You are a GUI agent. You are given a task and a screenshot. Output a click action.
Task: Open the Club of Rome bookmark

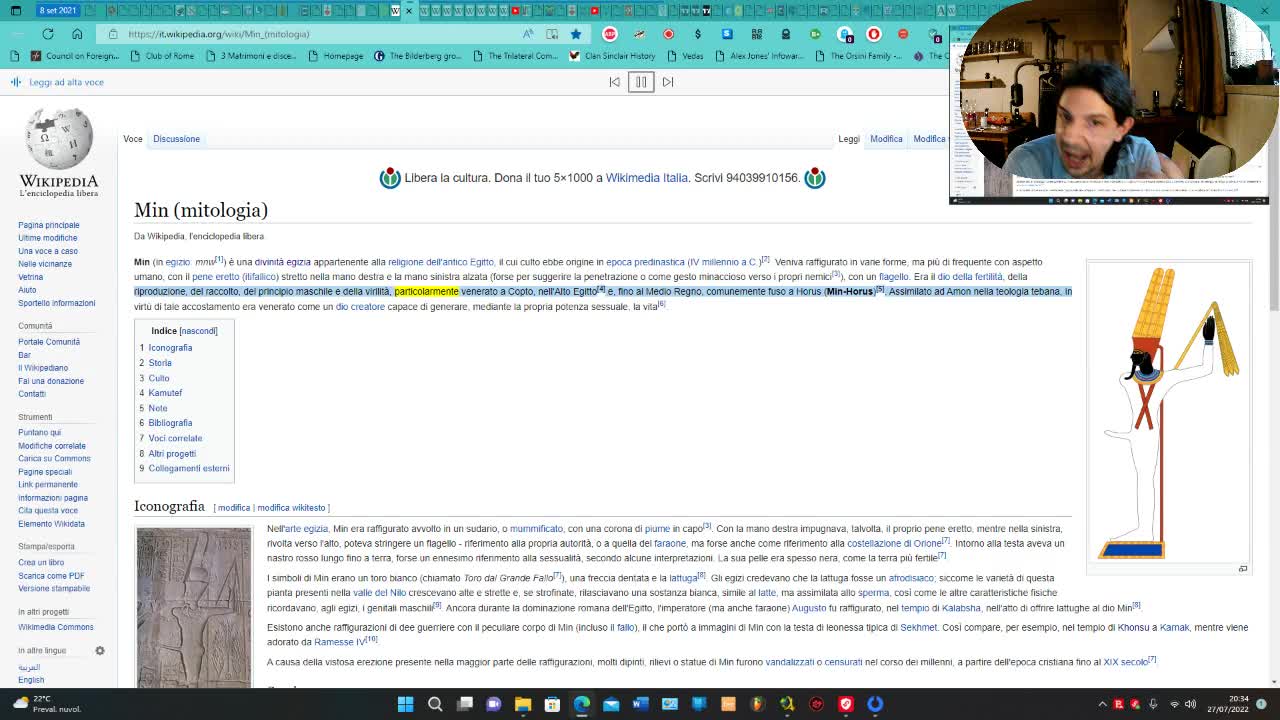coord(161,56)
